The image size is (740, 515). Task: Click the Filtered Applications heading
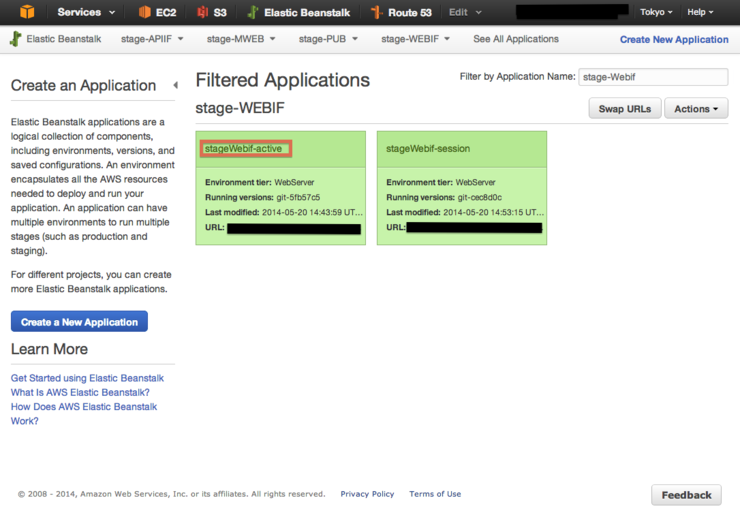[x=283, y=80]
